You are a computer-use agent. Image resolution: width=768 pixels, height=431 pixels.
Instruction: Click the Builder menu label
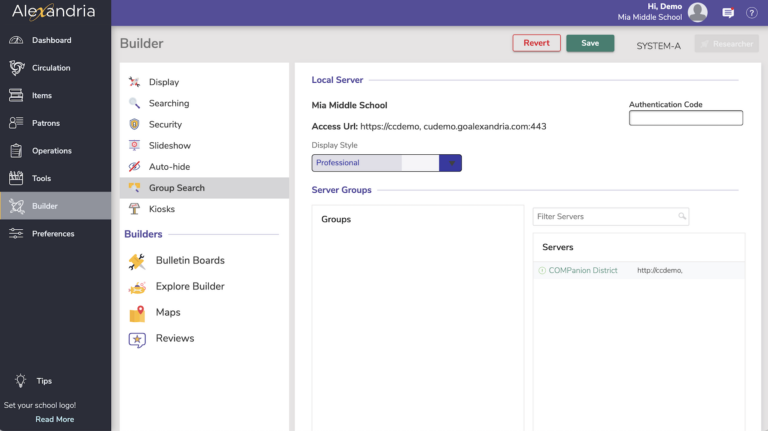pos(45,206)
